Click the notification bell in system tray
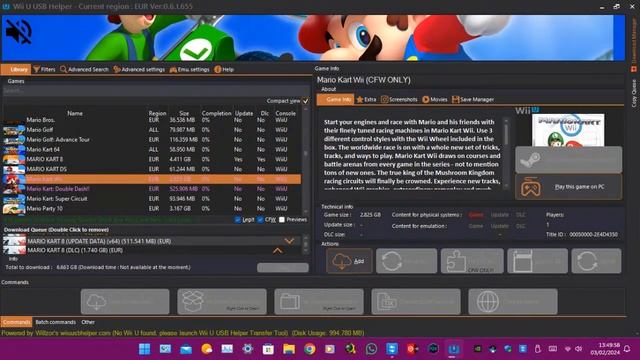Screen dimensions: 640x360 tap(627, 349)
